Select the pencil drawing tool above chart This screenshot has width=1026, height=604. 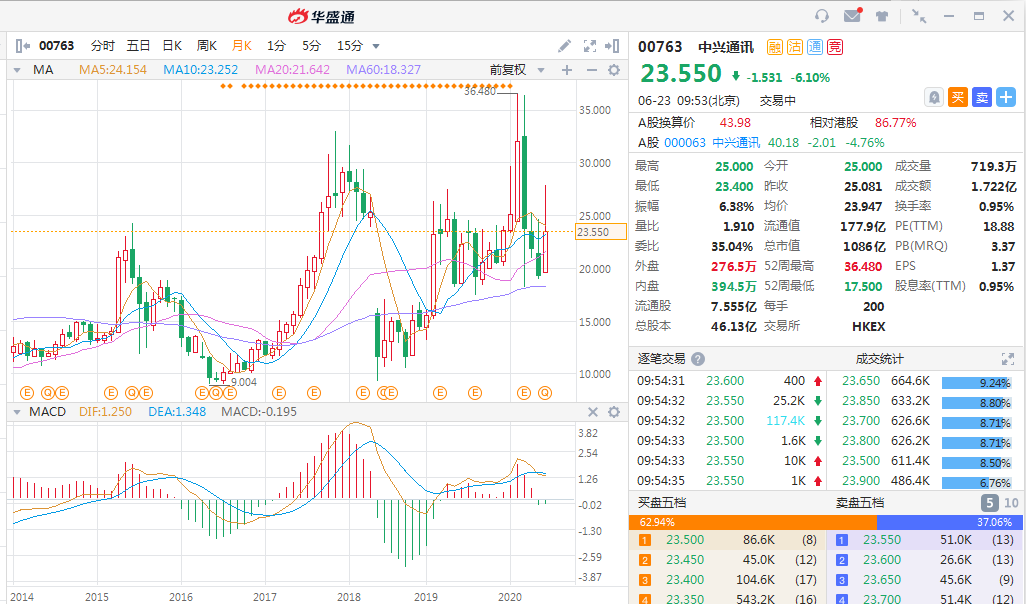tap(565, 46)
